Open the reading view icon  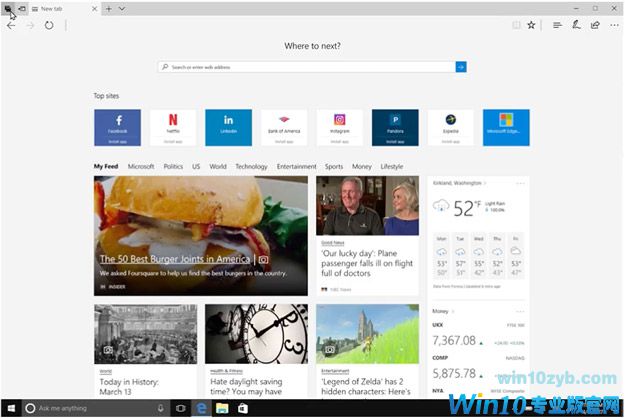[516, 26]
